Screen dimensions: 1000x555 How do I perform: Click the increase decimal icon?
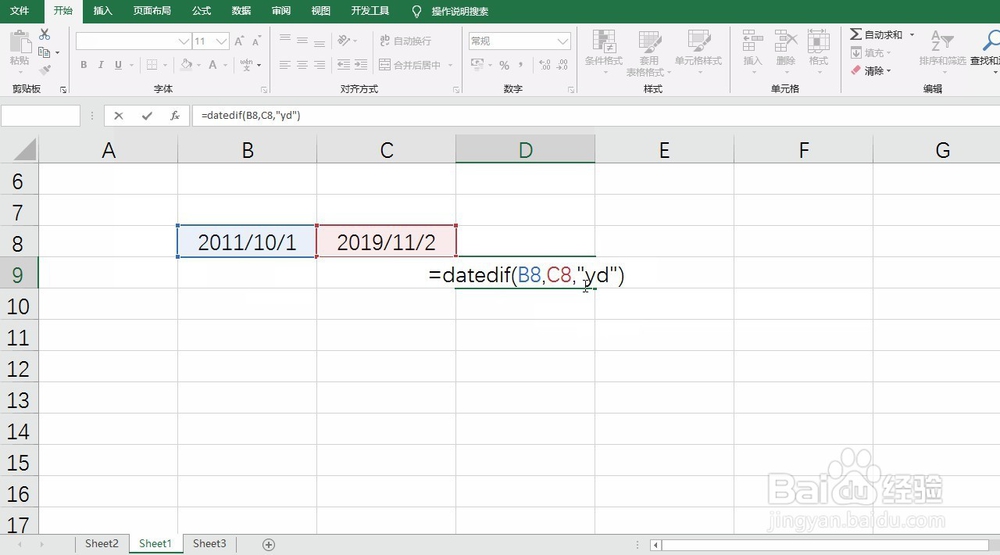(x=545, y=64)
